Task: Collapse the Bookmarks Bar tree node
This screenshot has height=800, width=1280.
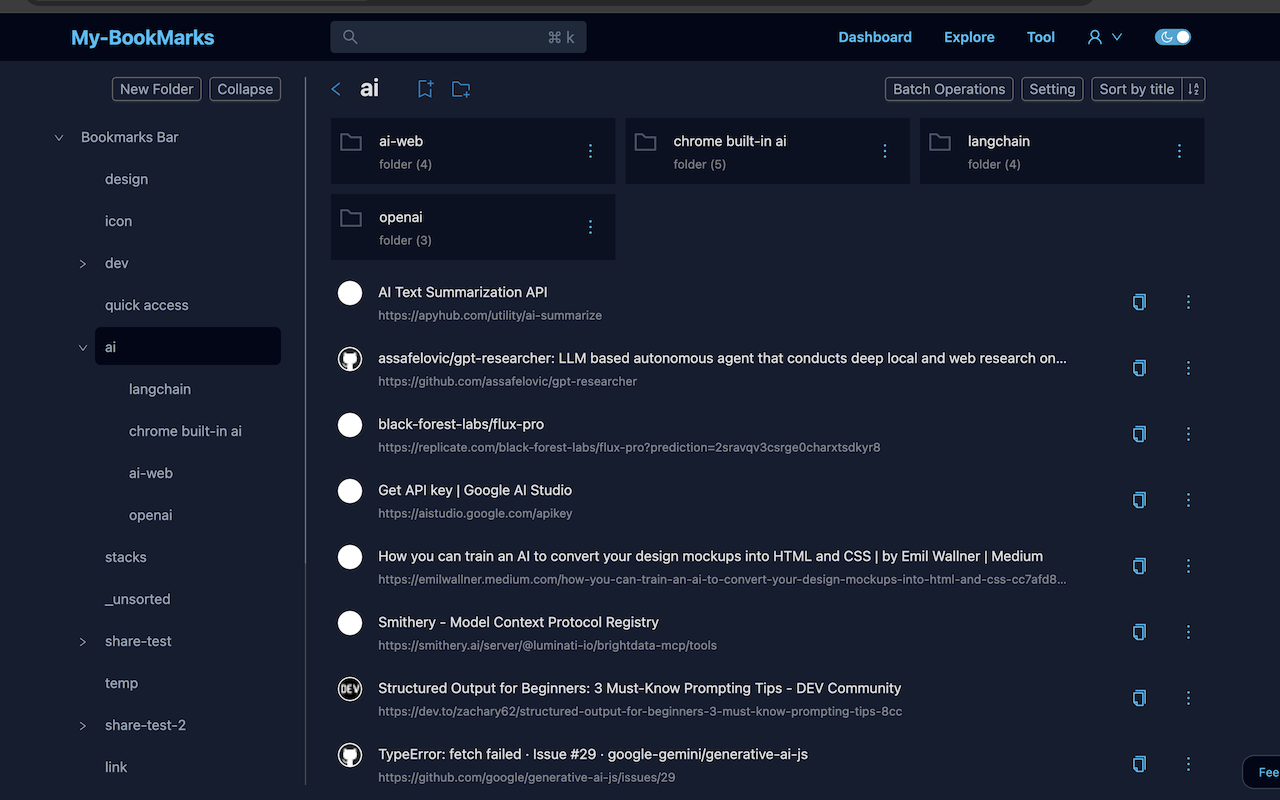Action: coord(59,138)
